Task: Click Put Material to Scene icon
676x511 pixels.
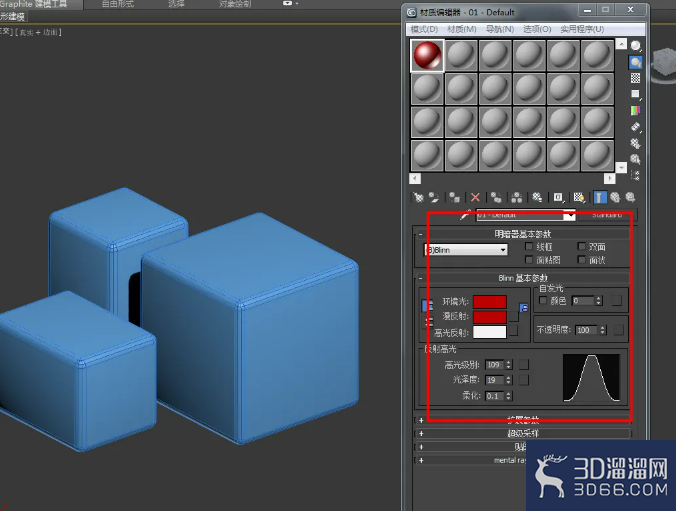Action: tap(434, 198)
